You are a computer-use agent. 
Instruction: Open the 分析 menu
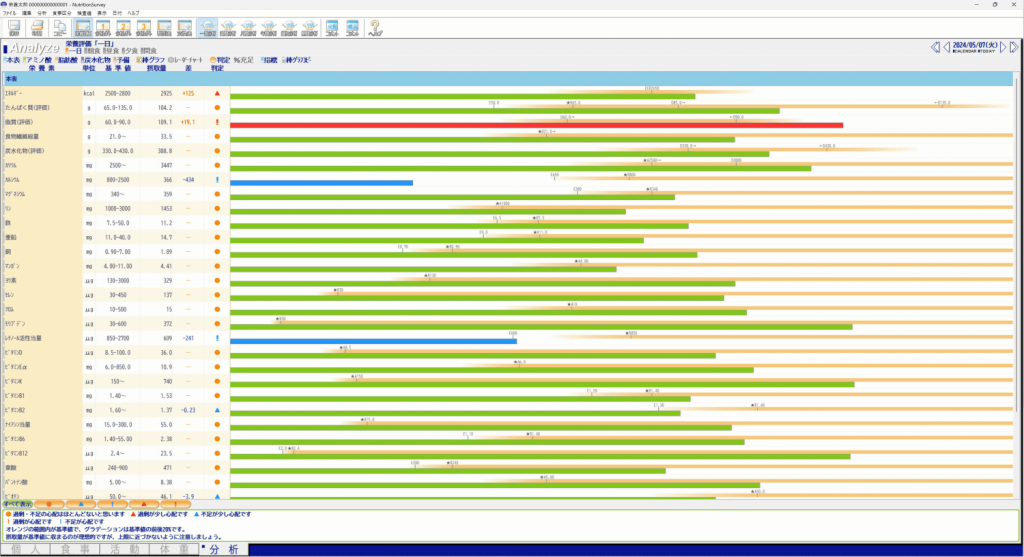[x=42, y=13]
